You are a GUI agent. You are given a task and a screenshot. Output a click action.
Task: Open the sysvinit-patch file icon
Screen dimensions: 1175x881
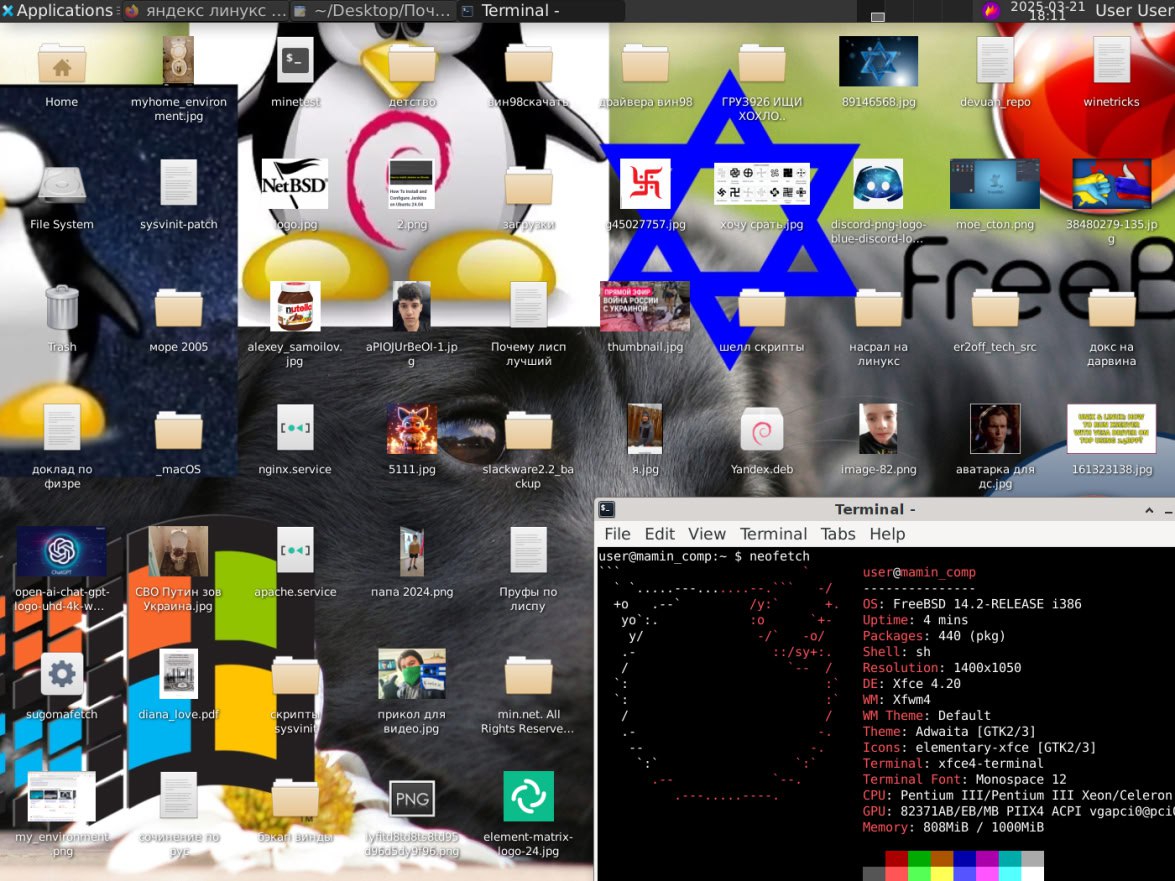click(178, 183)
